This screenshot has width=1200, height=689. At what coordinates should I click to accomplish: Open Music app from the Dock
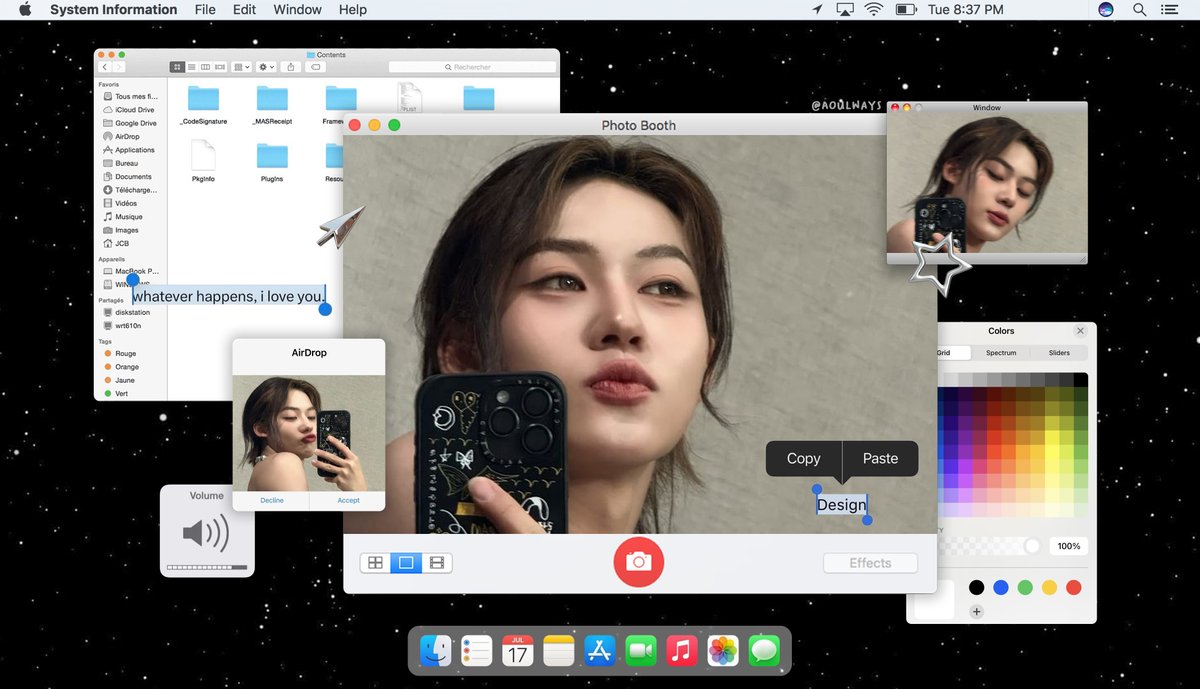tap(682, 651)
